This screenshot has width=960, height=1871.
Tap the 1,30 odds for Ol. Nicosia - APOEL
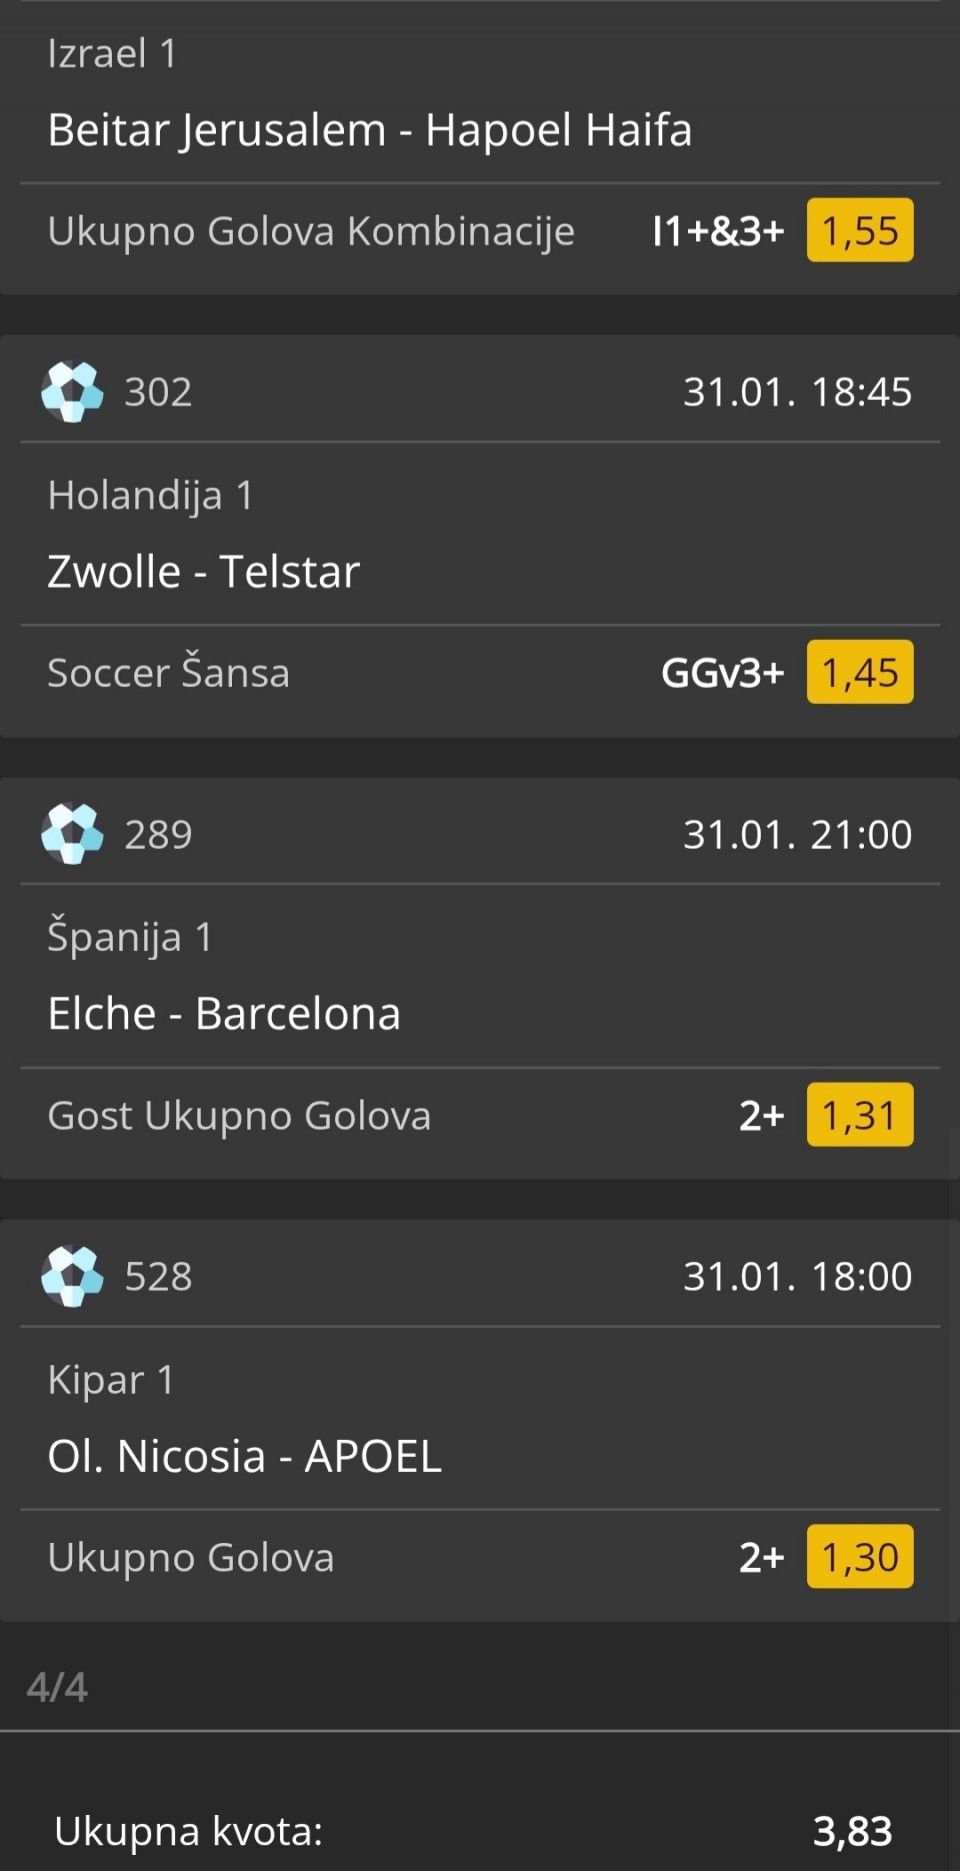tap(859, 1557)
